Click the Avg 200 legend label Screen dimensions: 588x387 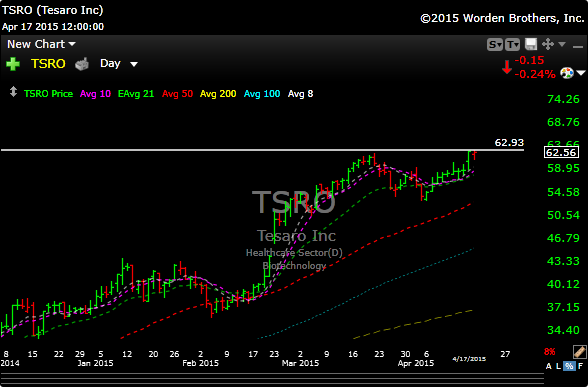click(x=218, y=94)
